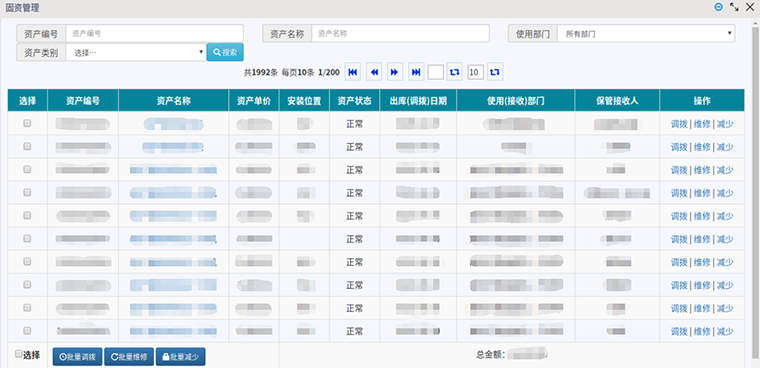760x368 pixels.
Task: Apply page size with icon after 10
Action: pos(495,73)
